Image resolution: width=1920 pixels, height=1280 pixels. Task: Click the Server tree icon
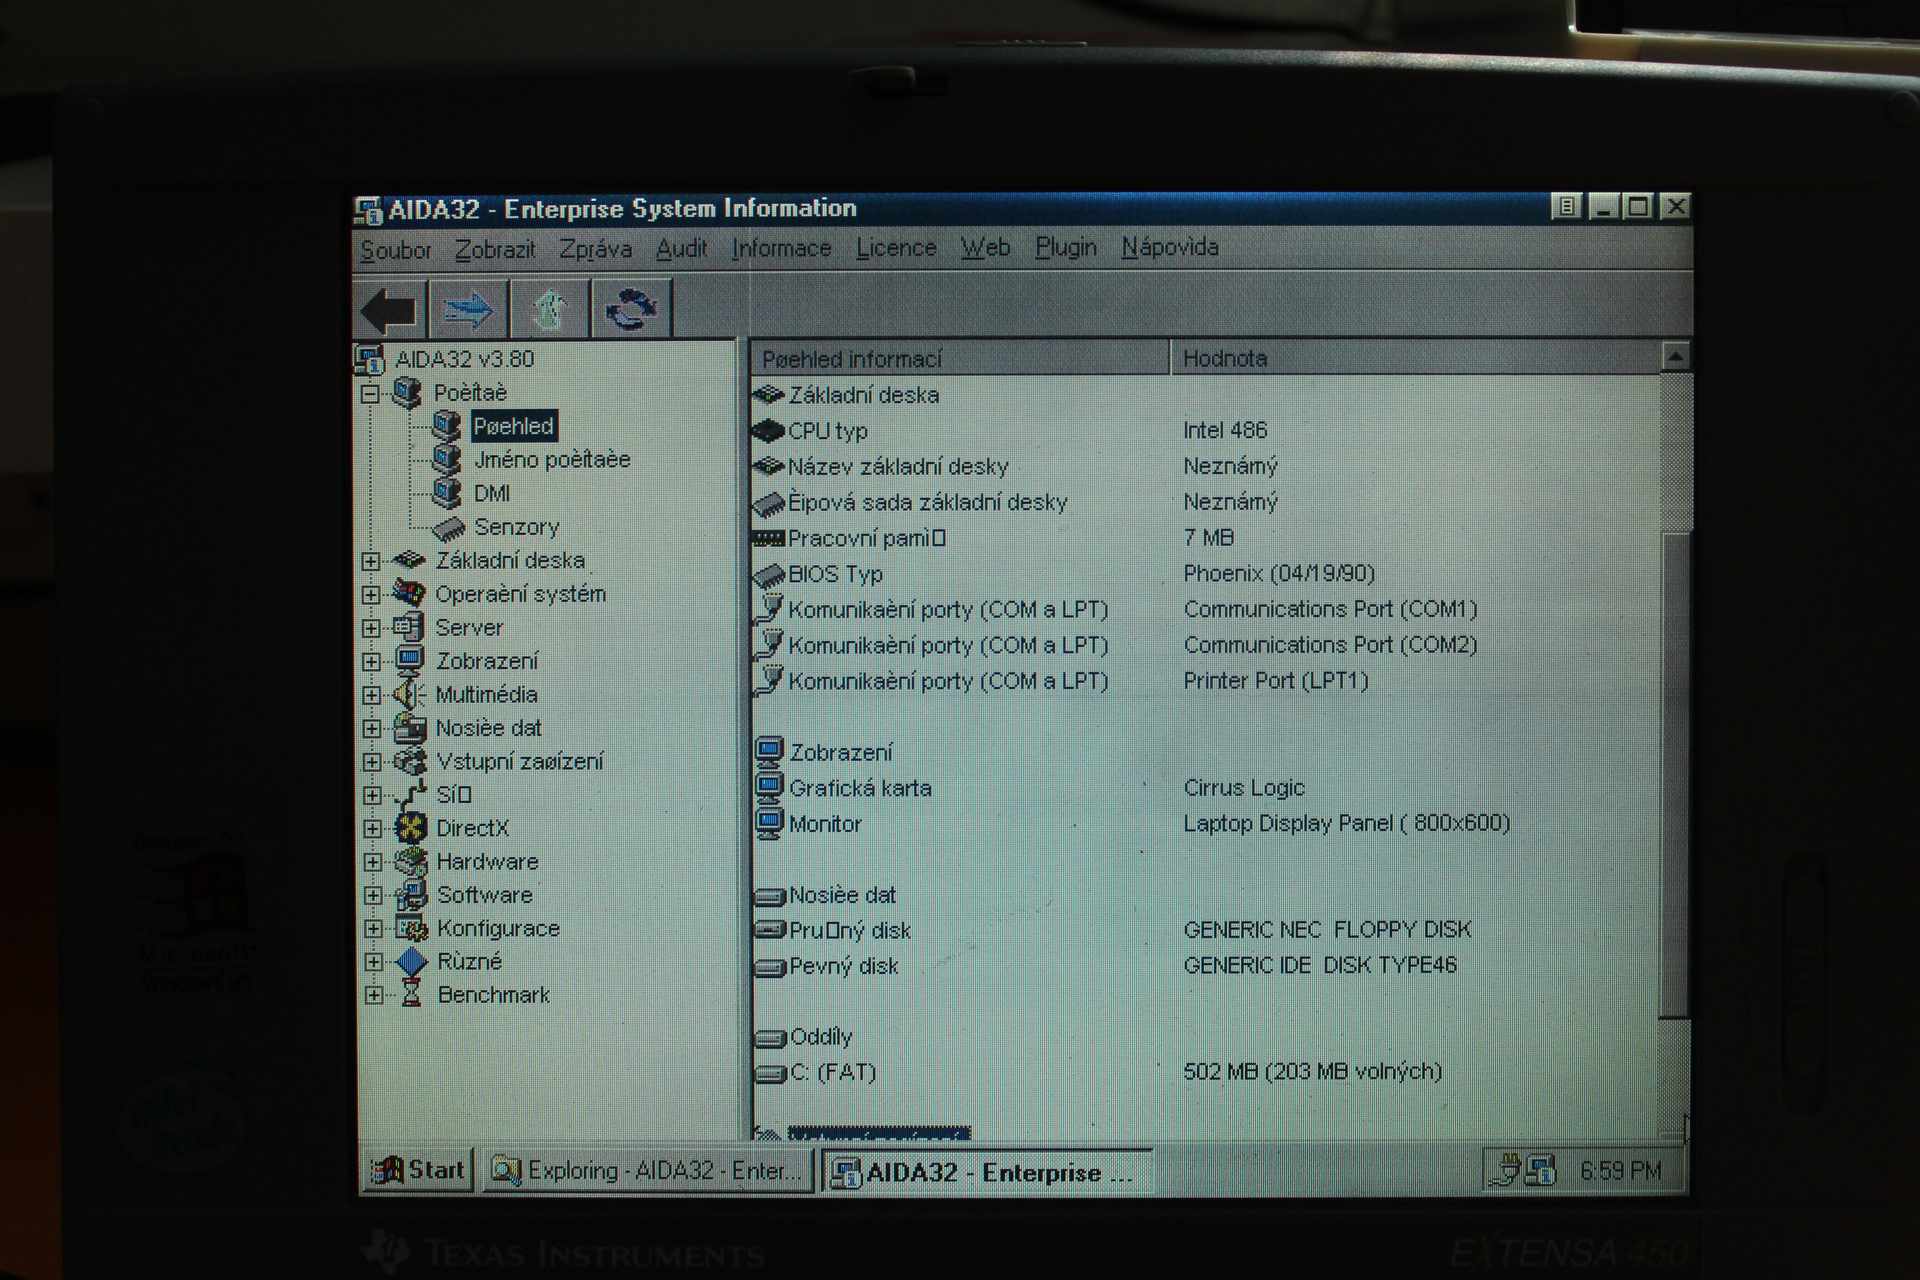click(x=409, y=627)
